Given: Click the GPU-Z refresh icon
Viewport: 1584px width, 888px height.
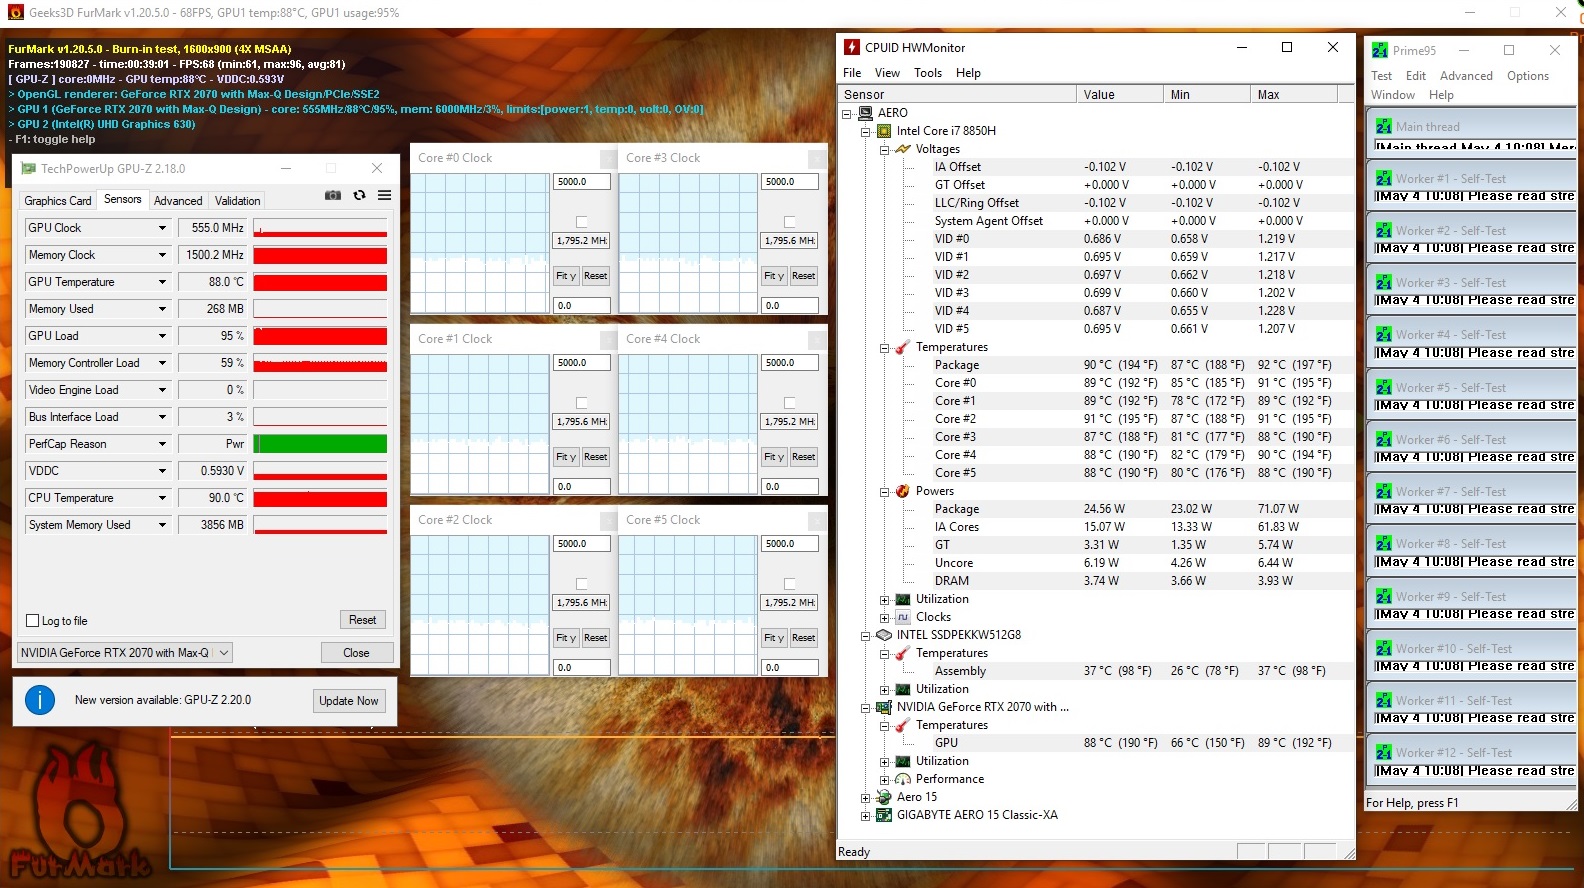Looking at the screenshot, I should point(359,195).
